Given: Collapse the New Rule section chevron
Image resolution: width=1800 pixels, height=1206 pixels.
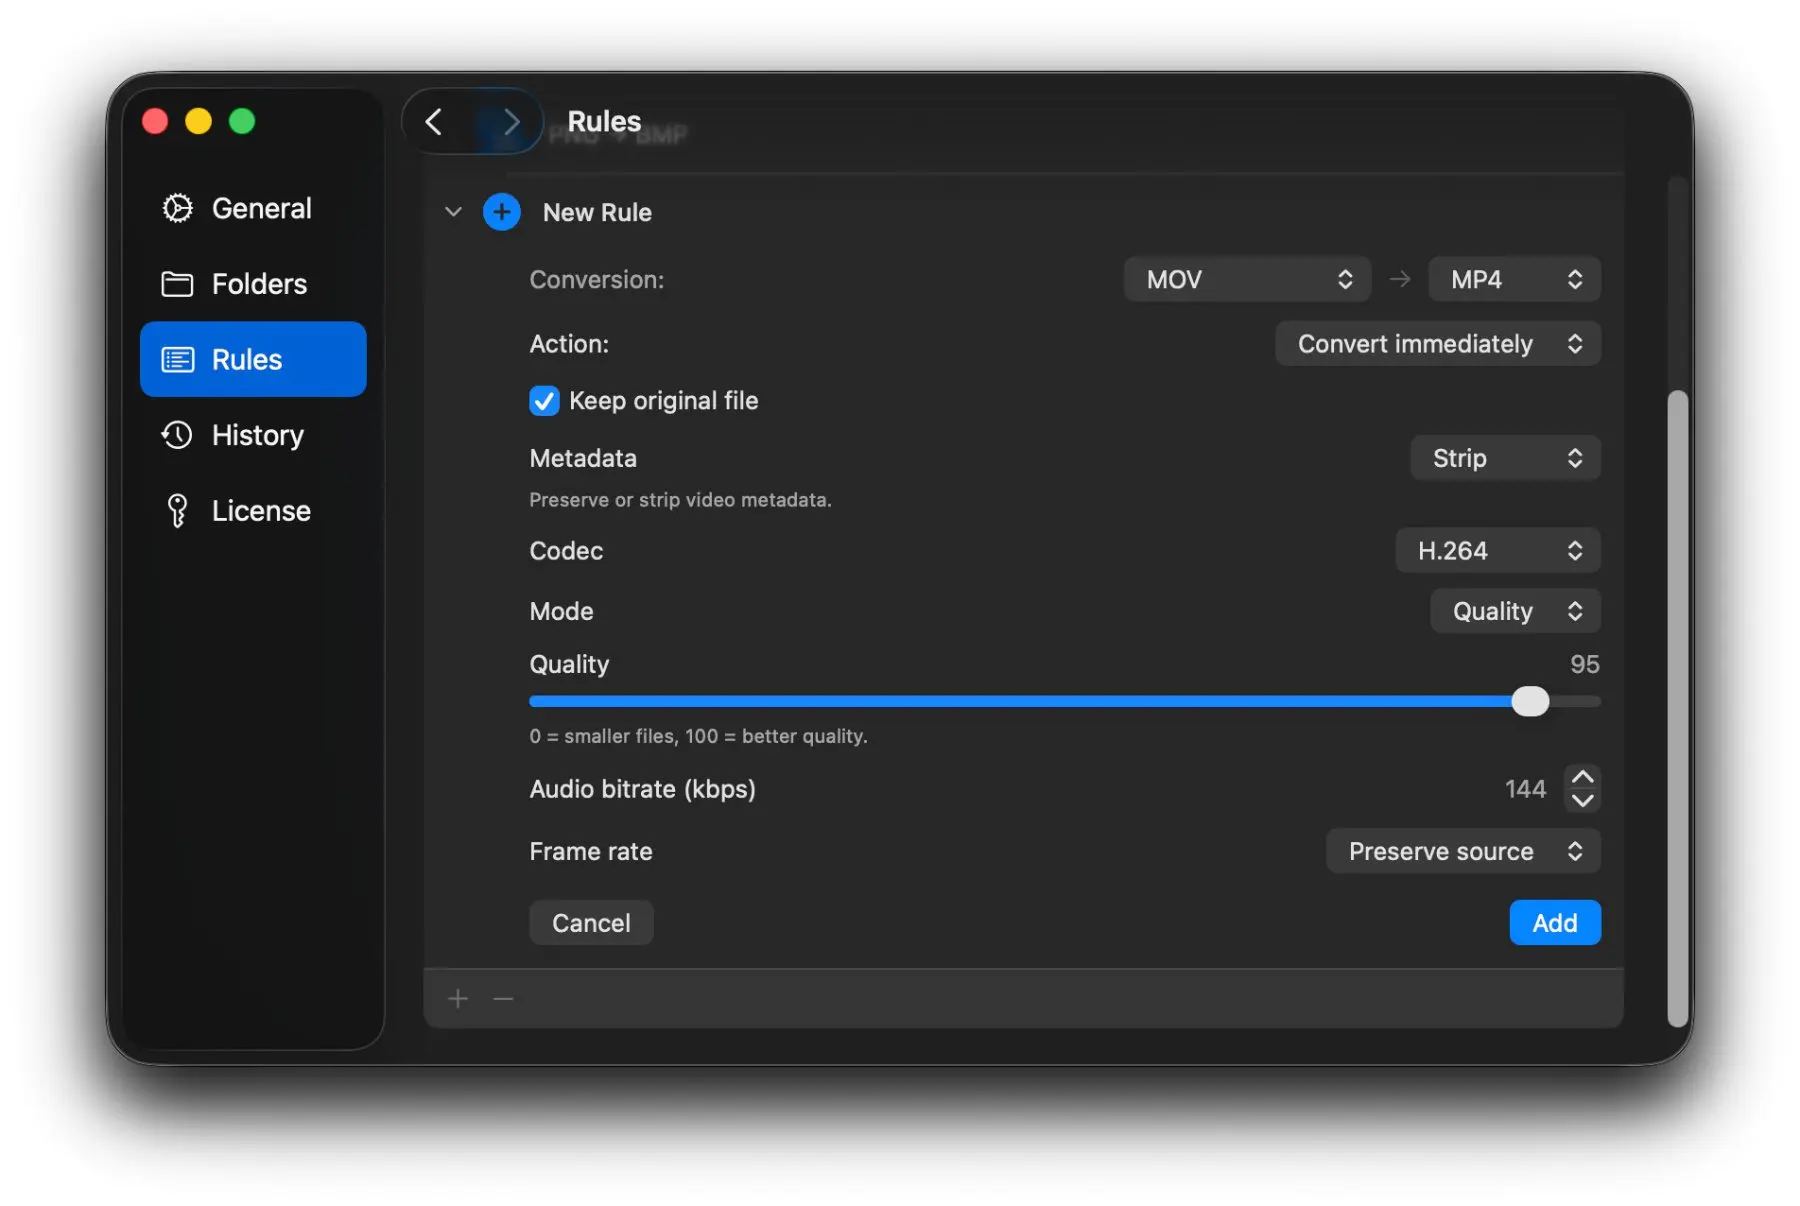Looking at the screenshot, I should [453, 212].
